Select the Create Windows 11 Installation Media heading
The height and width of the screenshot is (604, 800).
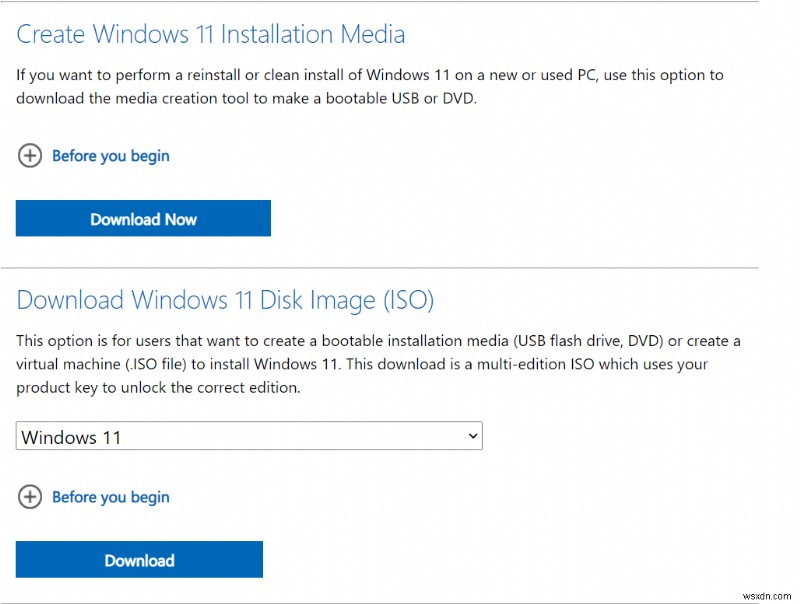(x=210, y=34)
